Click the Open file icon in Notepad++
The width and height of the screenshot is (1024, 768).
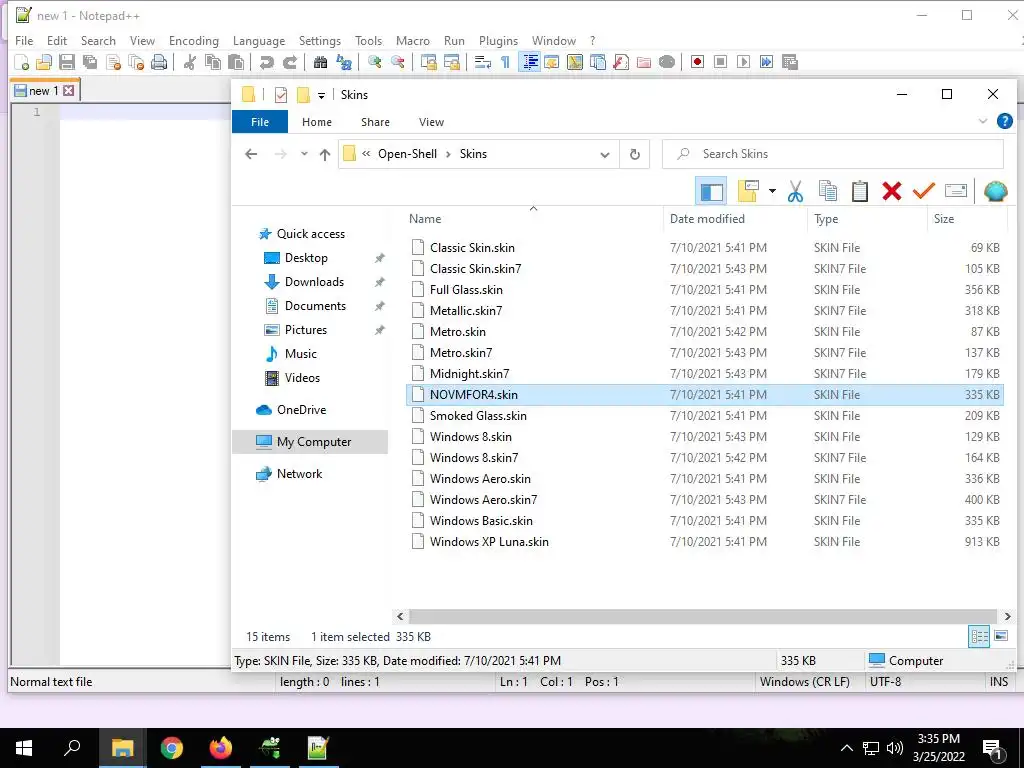click(44, 62)
